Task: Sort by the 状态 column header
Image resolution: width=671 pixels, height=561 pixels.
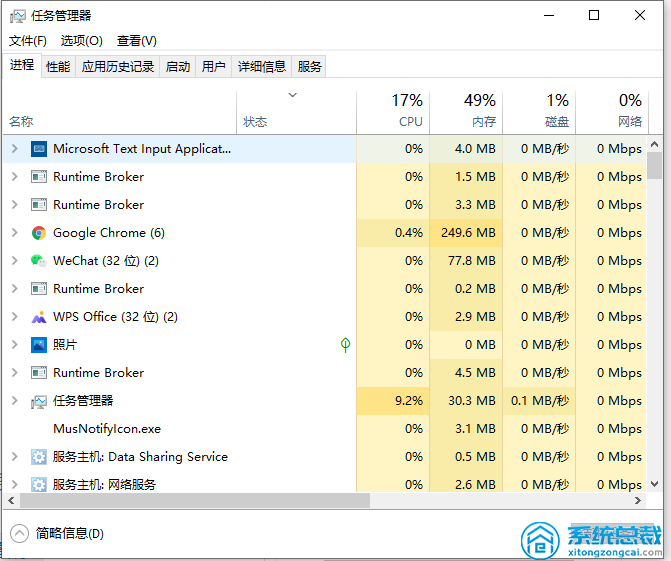Action: point(296,113)
